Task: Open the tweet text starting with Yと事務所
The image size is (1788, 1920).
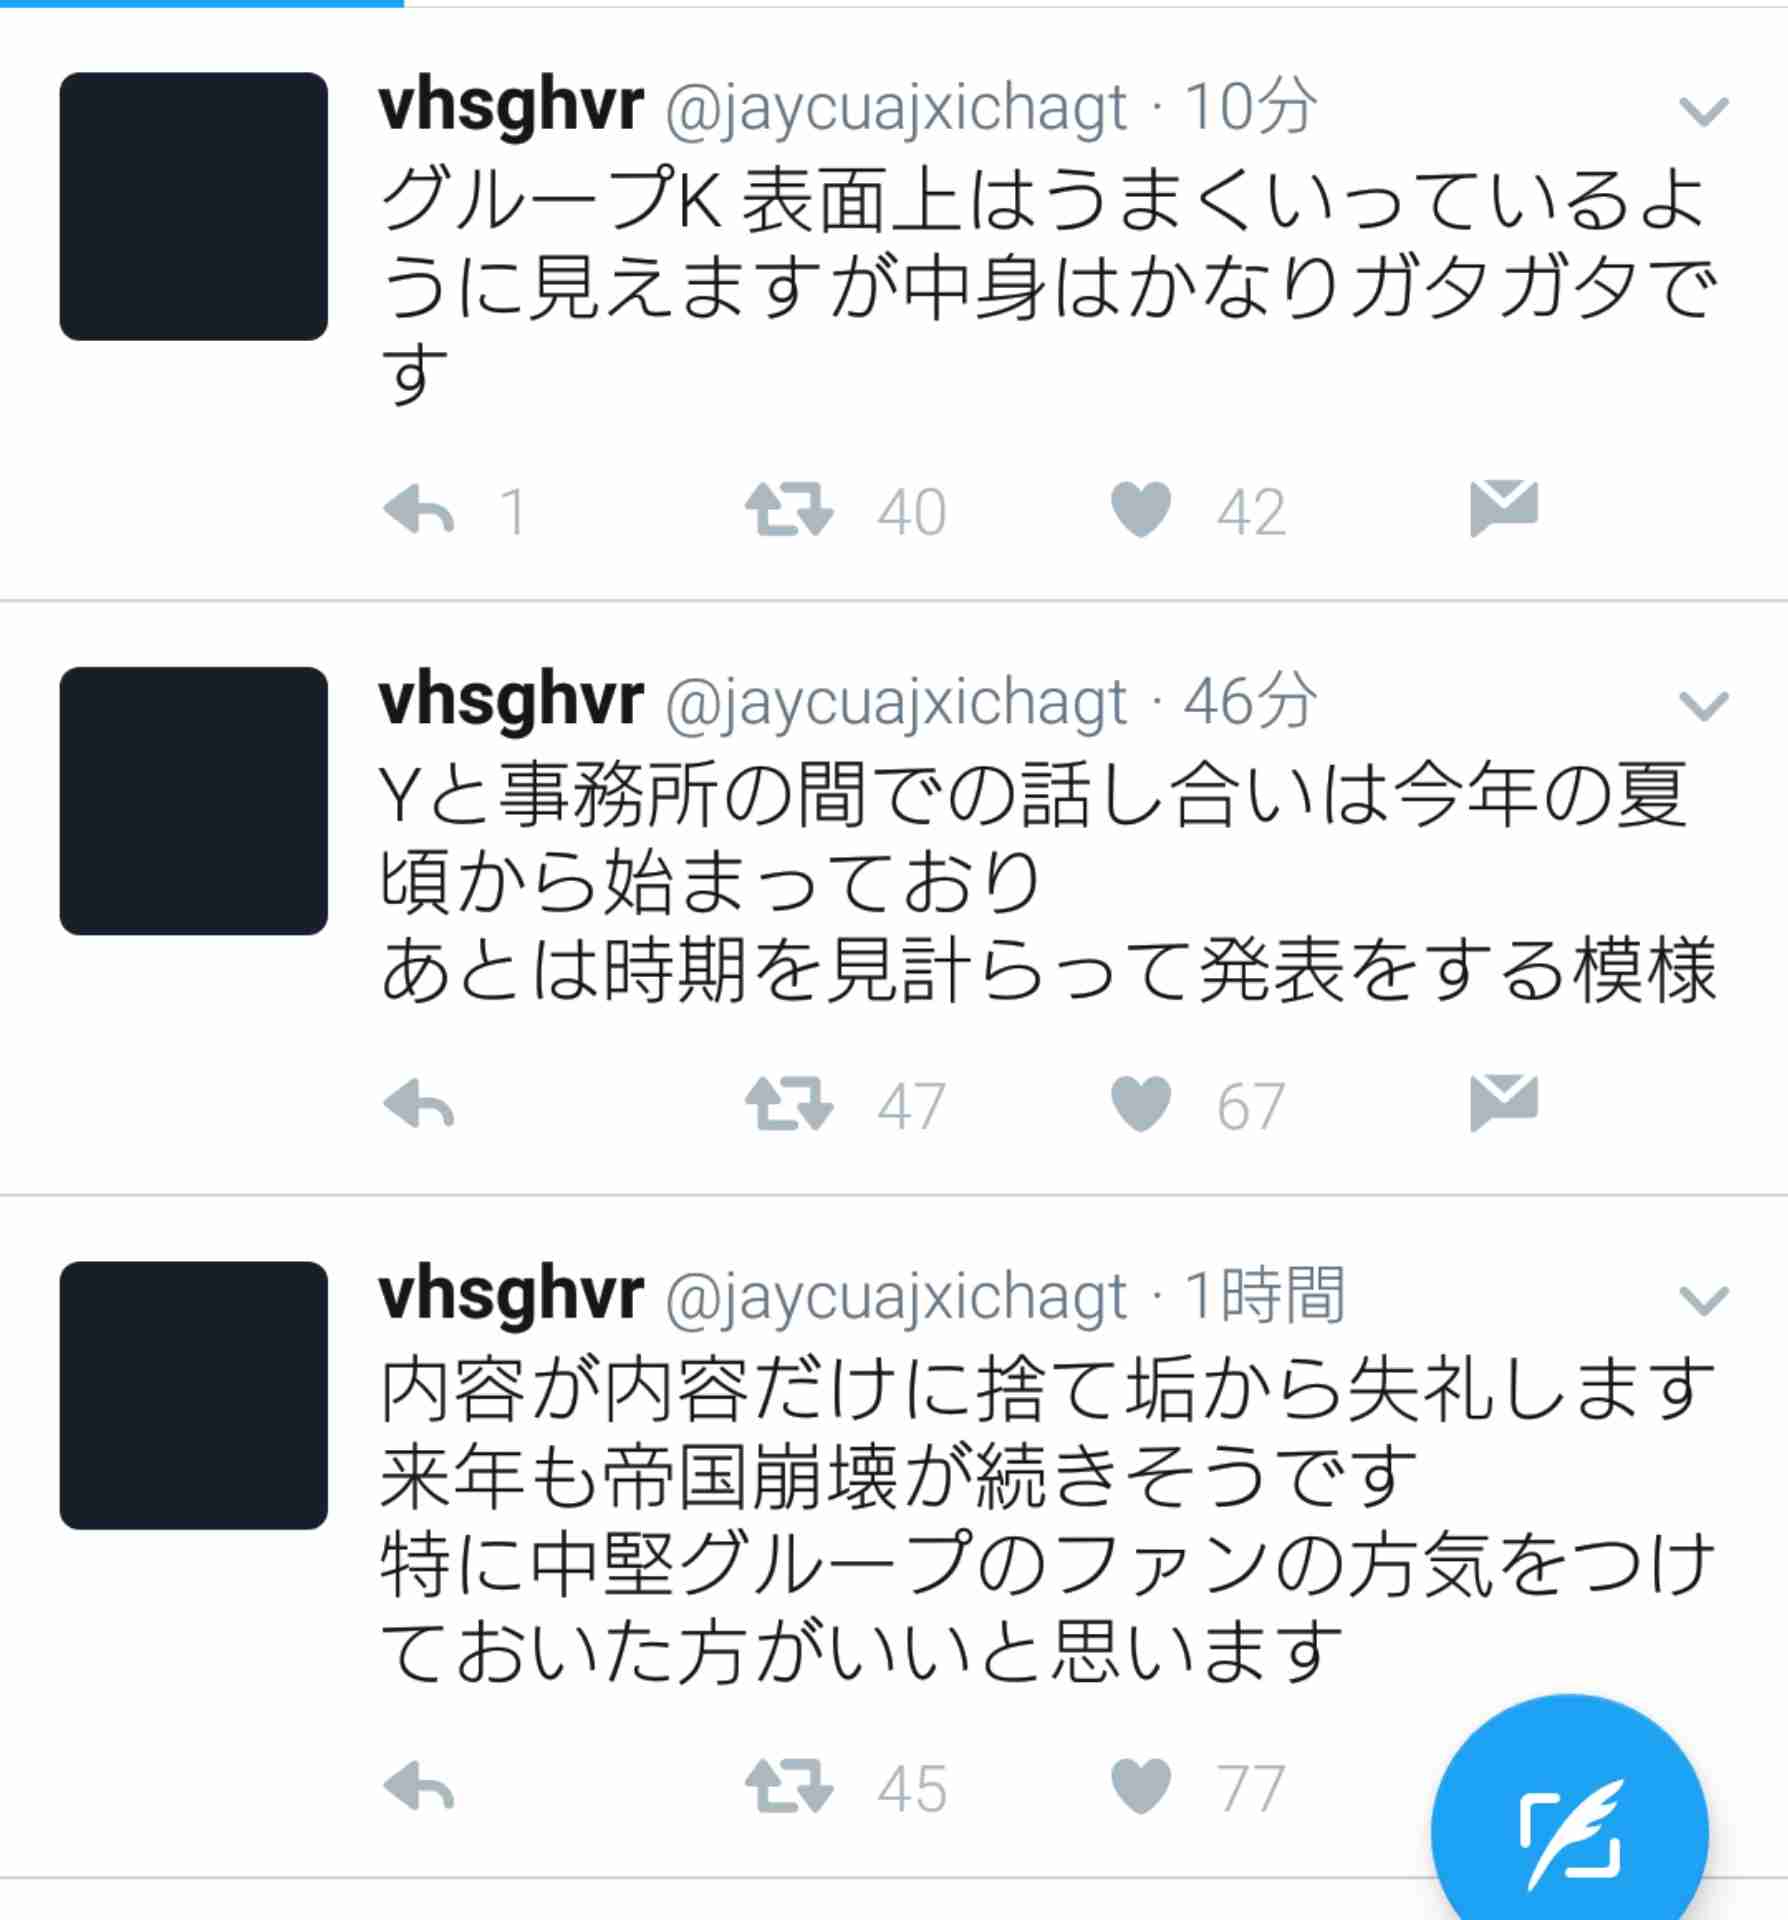Action: [x=1047, y=883]
